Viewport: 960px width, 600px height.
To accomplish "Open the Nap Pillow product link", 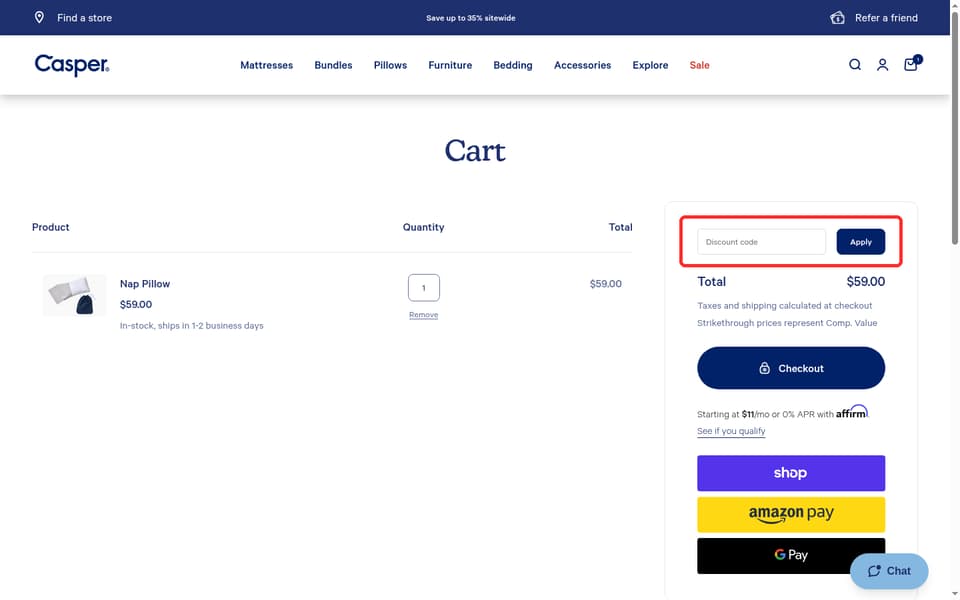I will (x=144, y=283).
